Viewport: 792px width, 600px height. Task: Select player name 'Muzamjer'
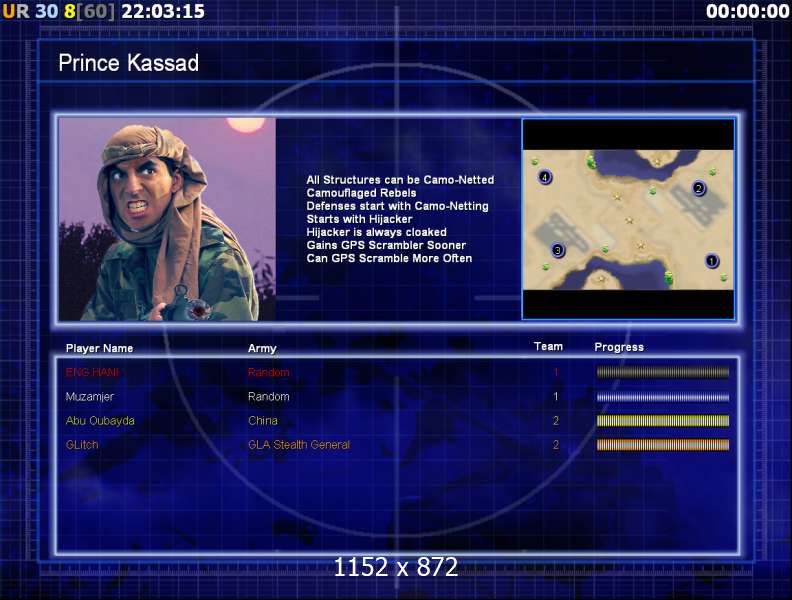point(90,397)
